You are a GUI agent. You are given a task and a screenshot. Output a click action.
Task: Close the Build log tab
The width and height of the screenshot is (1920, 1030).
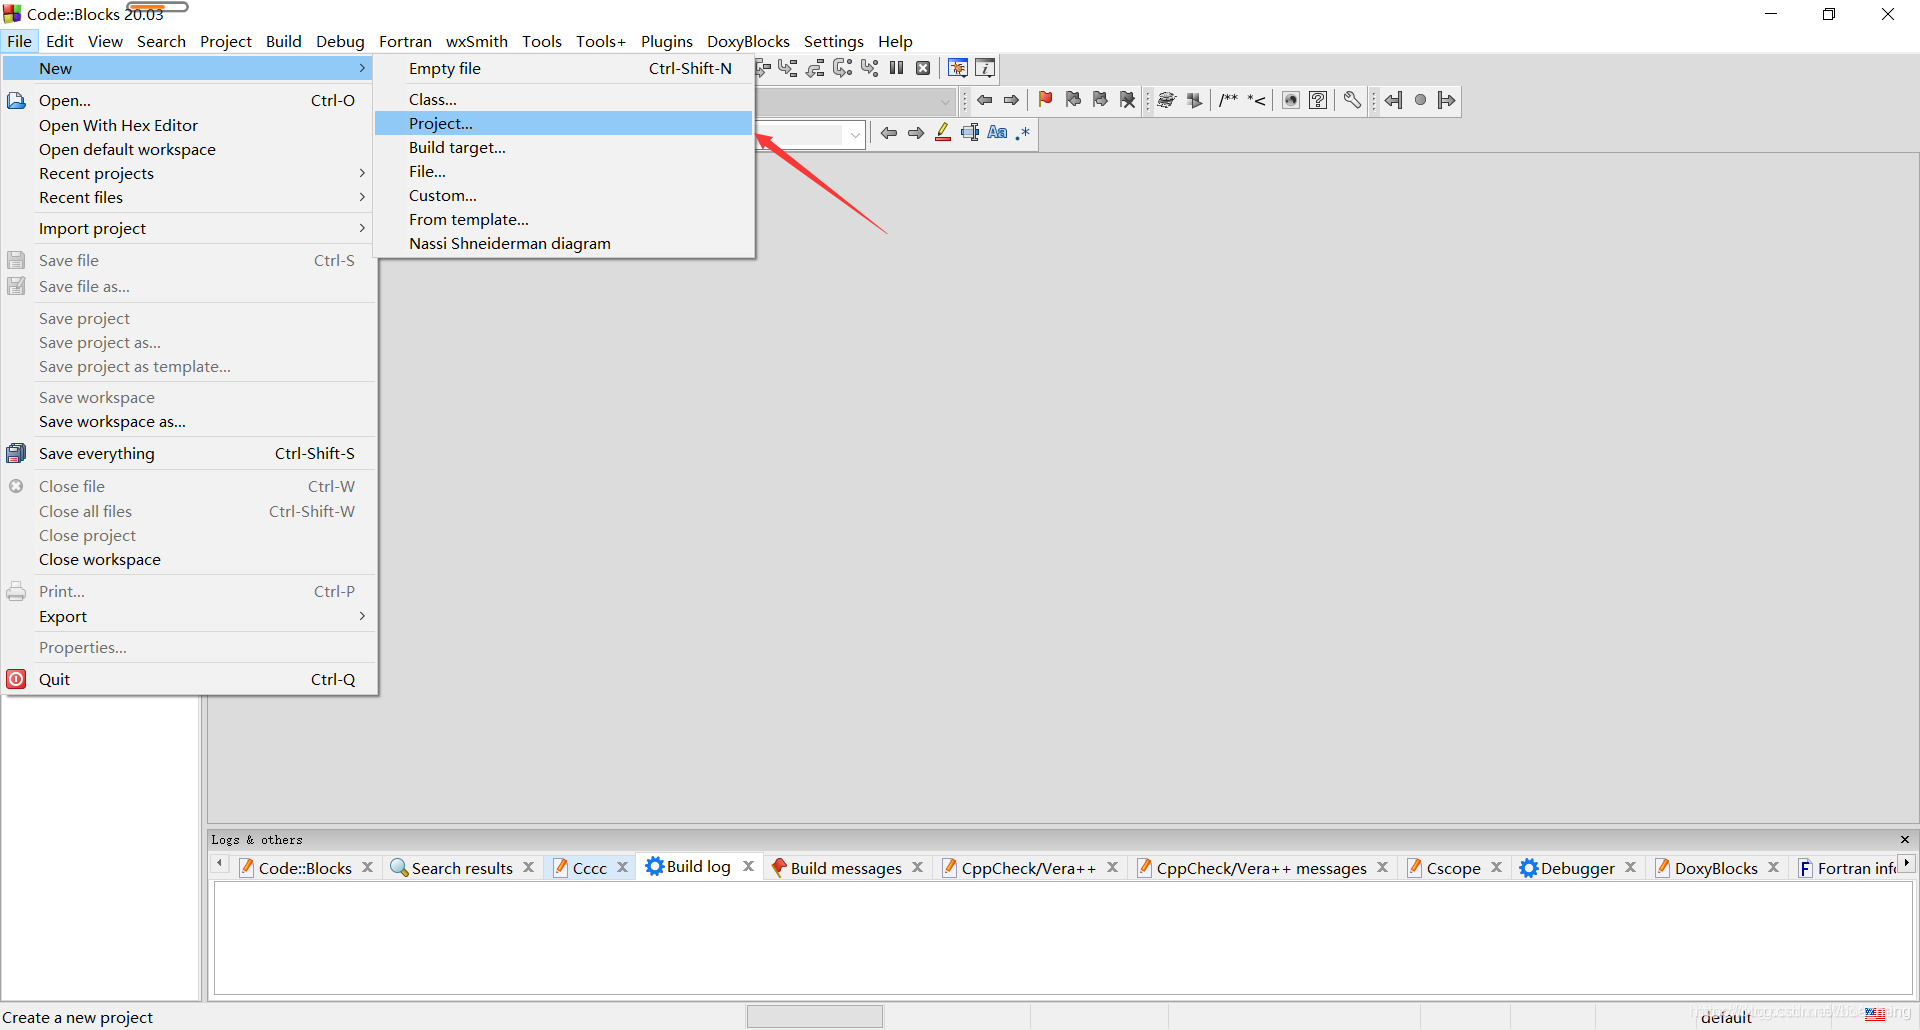748,866
